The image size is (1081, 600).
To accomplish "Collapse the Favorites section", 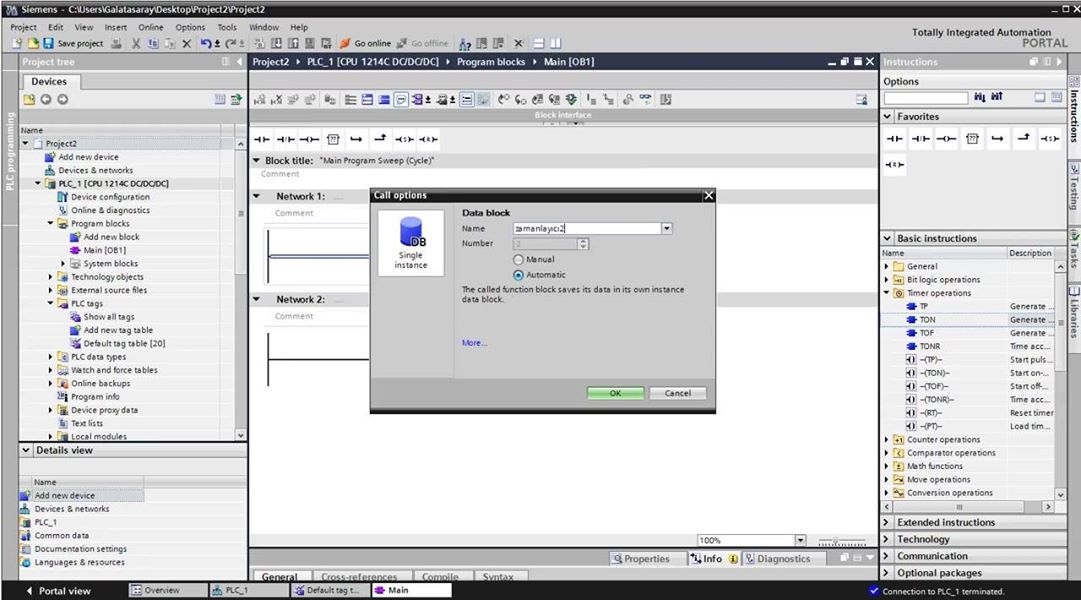I will pyautogui.click(x=888, y=117).
